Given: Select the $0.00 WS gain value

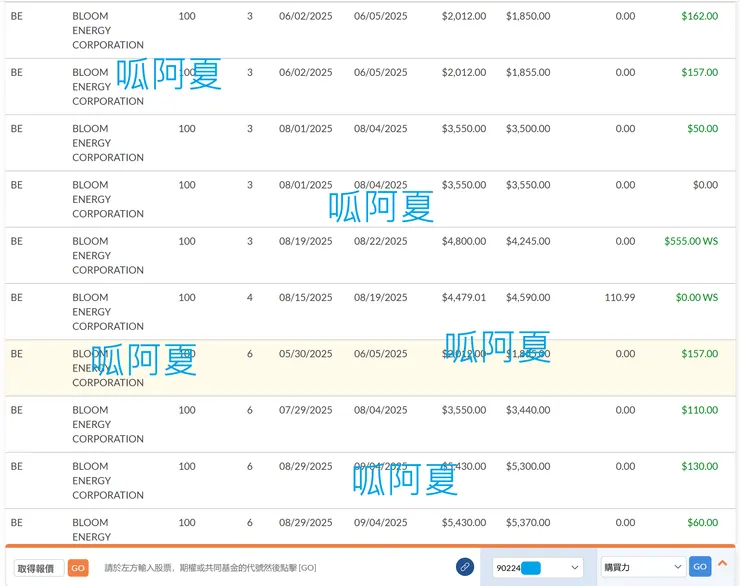Looking at the screenshot, I should pos(697,297).
